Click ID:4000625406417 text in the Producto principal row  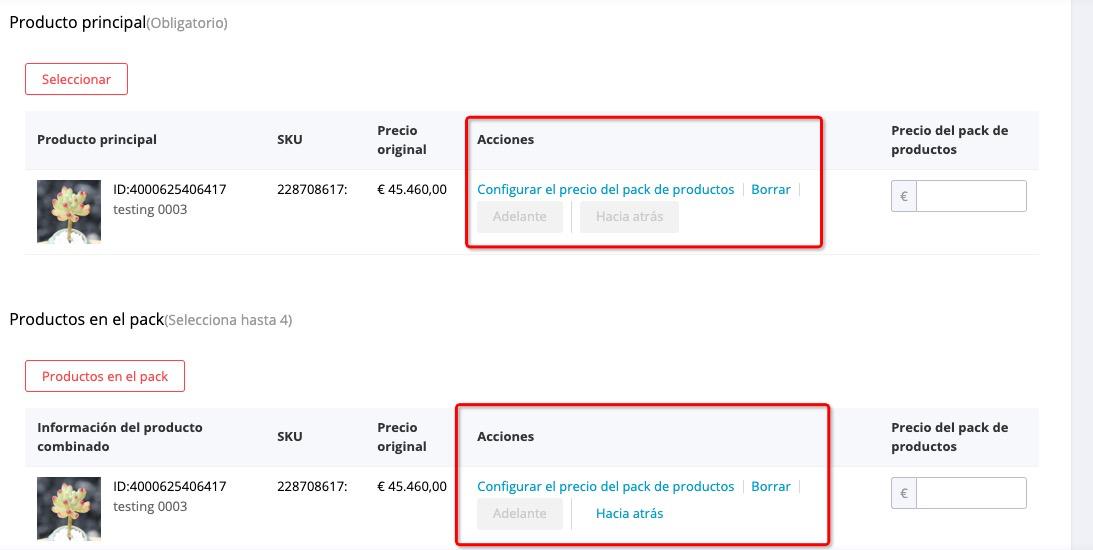point(170,189)
